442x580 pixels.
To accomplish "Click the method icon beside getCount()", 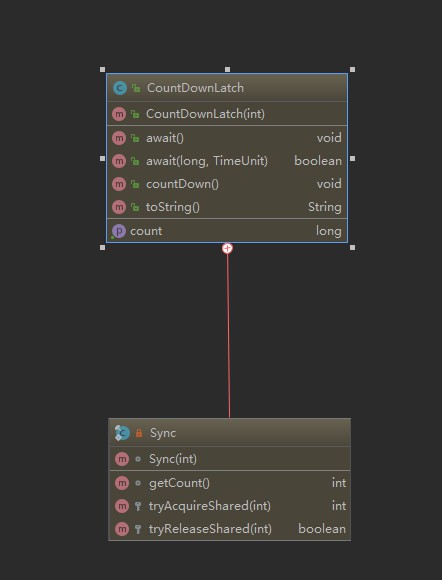I will pyautogui.click(x=122, y=483).
